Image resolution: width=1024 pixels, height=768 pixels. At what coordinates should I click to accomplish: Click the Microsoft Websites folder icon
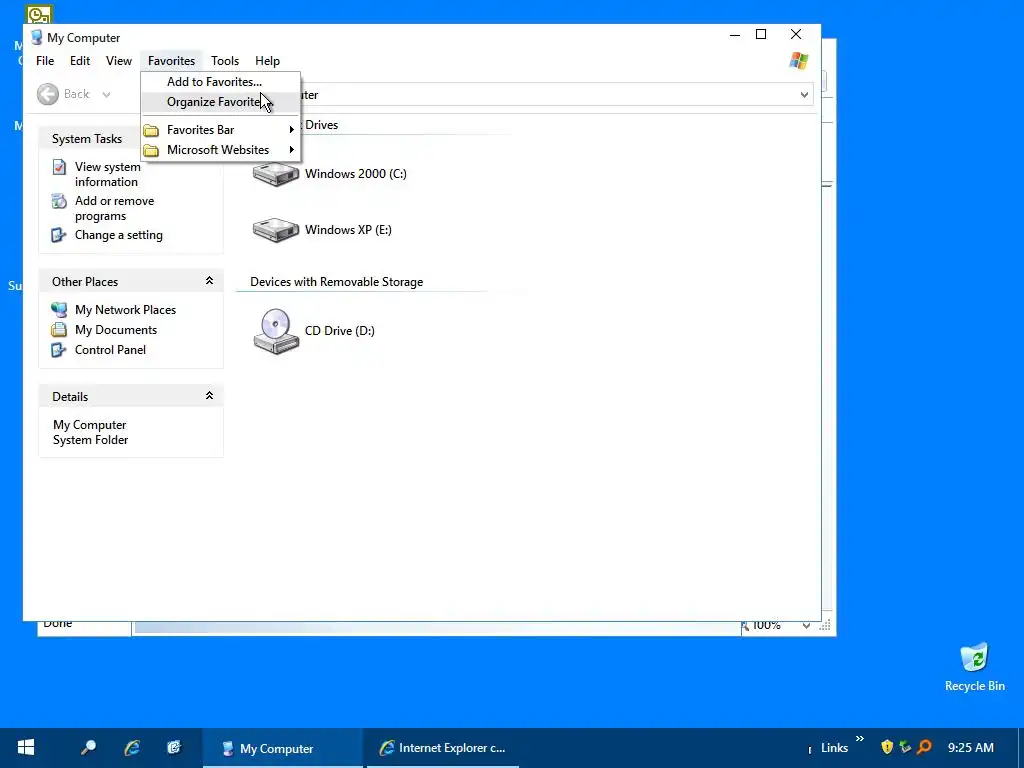click(x=152, y=150)
